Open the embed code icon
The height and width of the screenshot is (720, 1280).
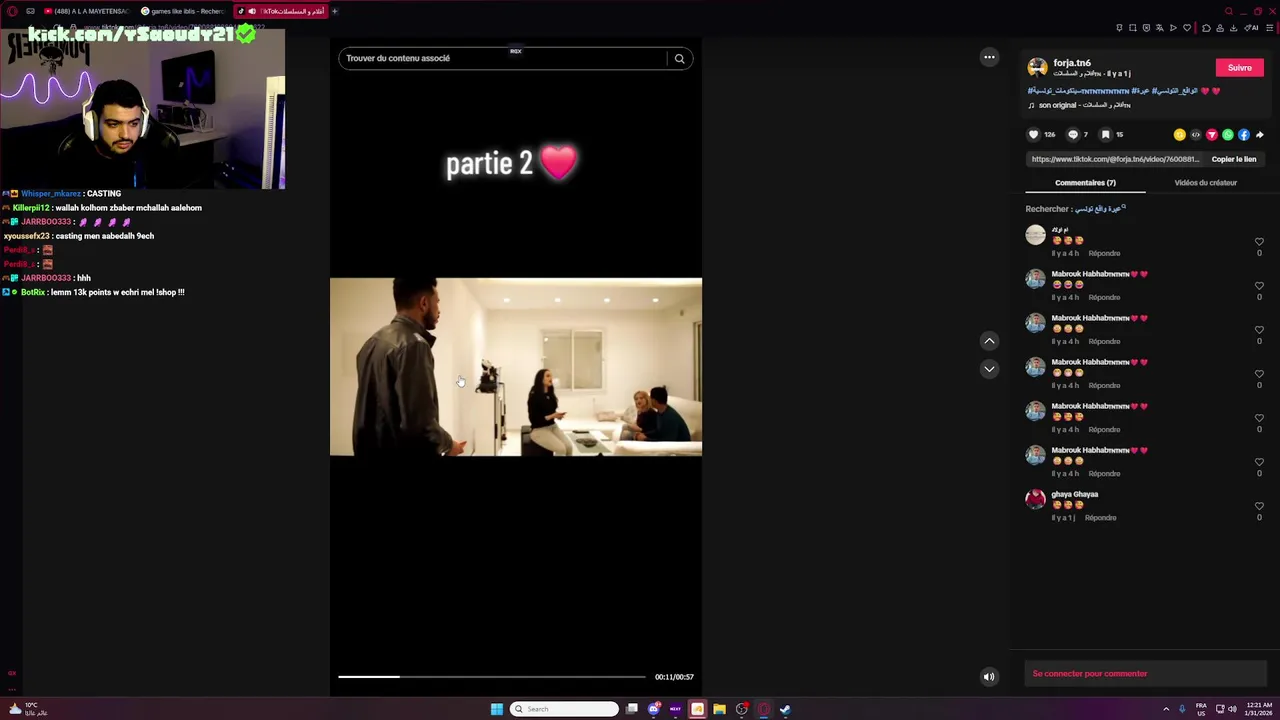[1196, 135]
